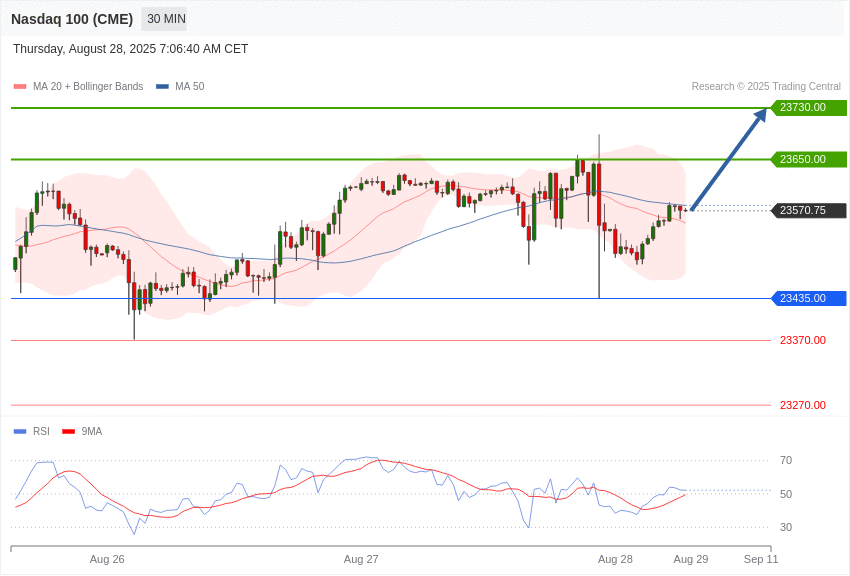The image size is (850, 576).
Task: Click the RSI legend blue swatch
Action: (20, 431)
